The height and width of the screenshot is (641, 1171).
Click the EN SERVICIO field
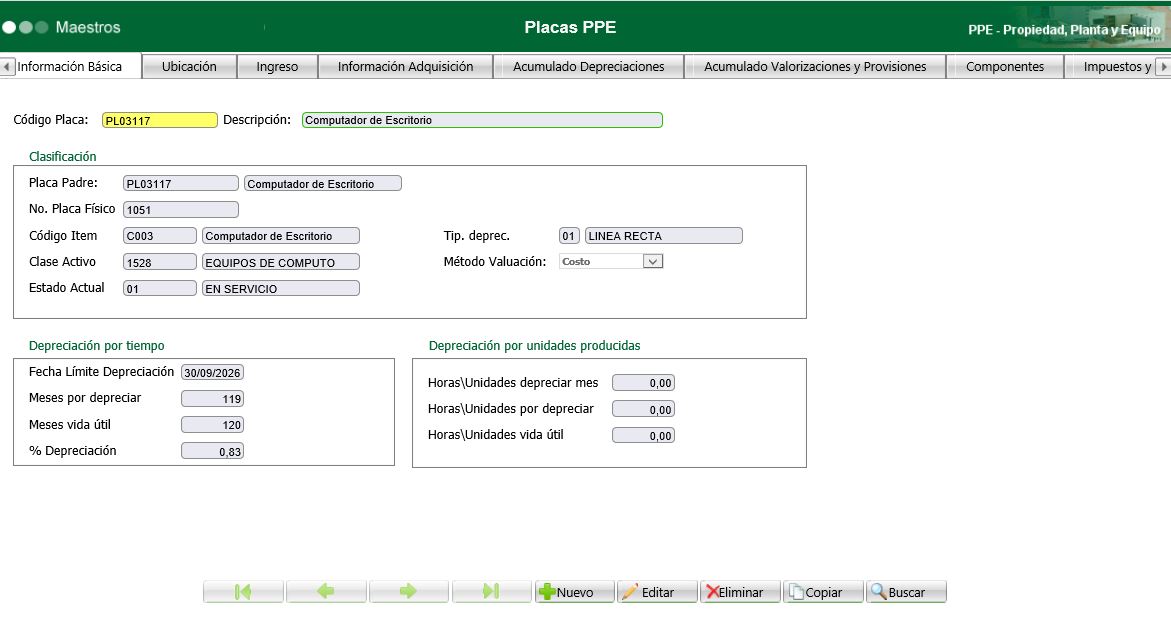[281, 288]
